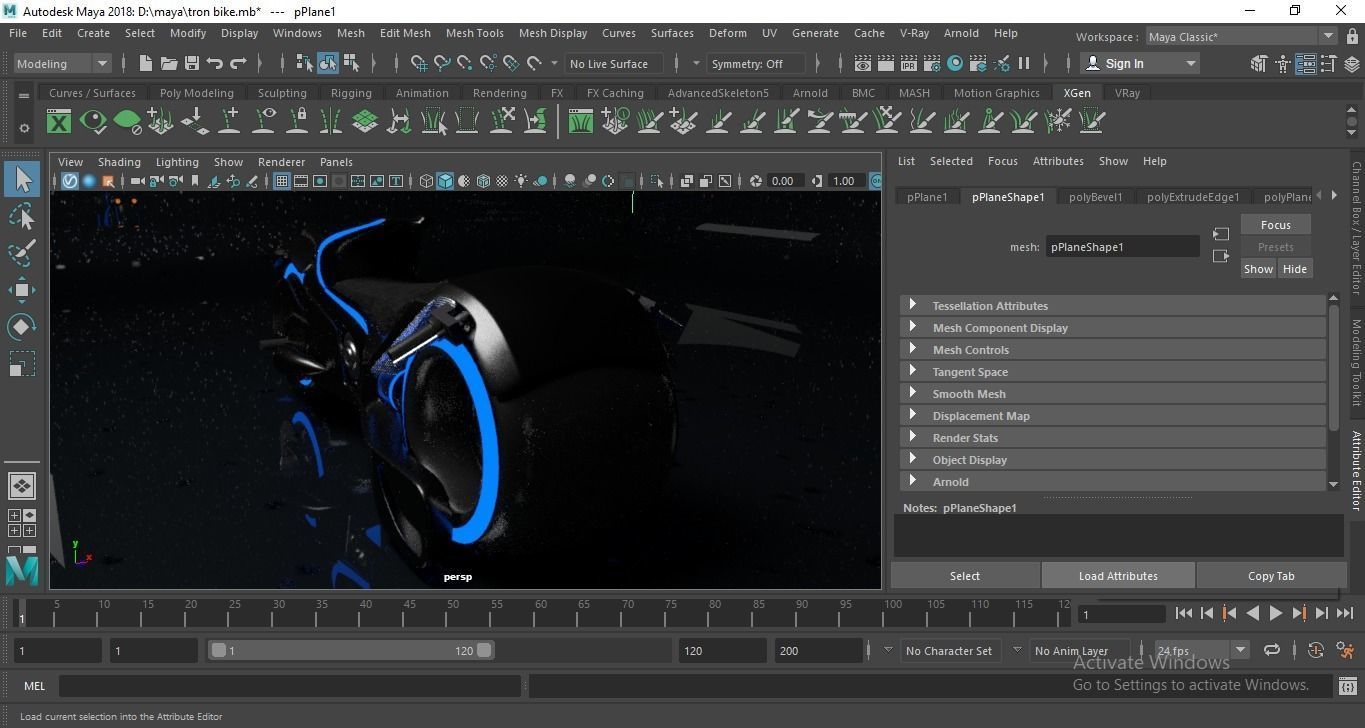Toggle use all lights bulb icon
Image resolution: width=1365 pixels, height=728 pixels.
tap(521, 181)
